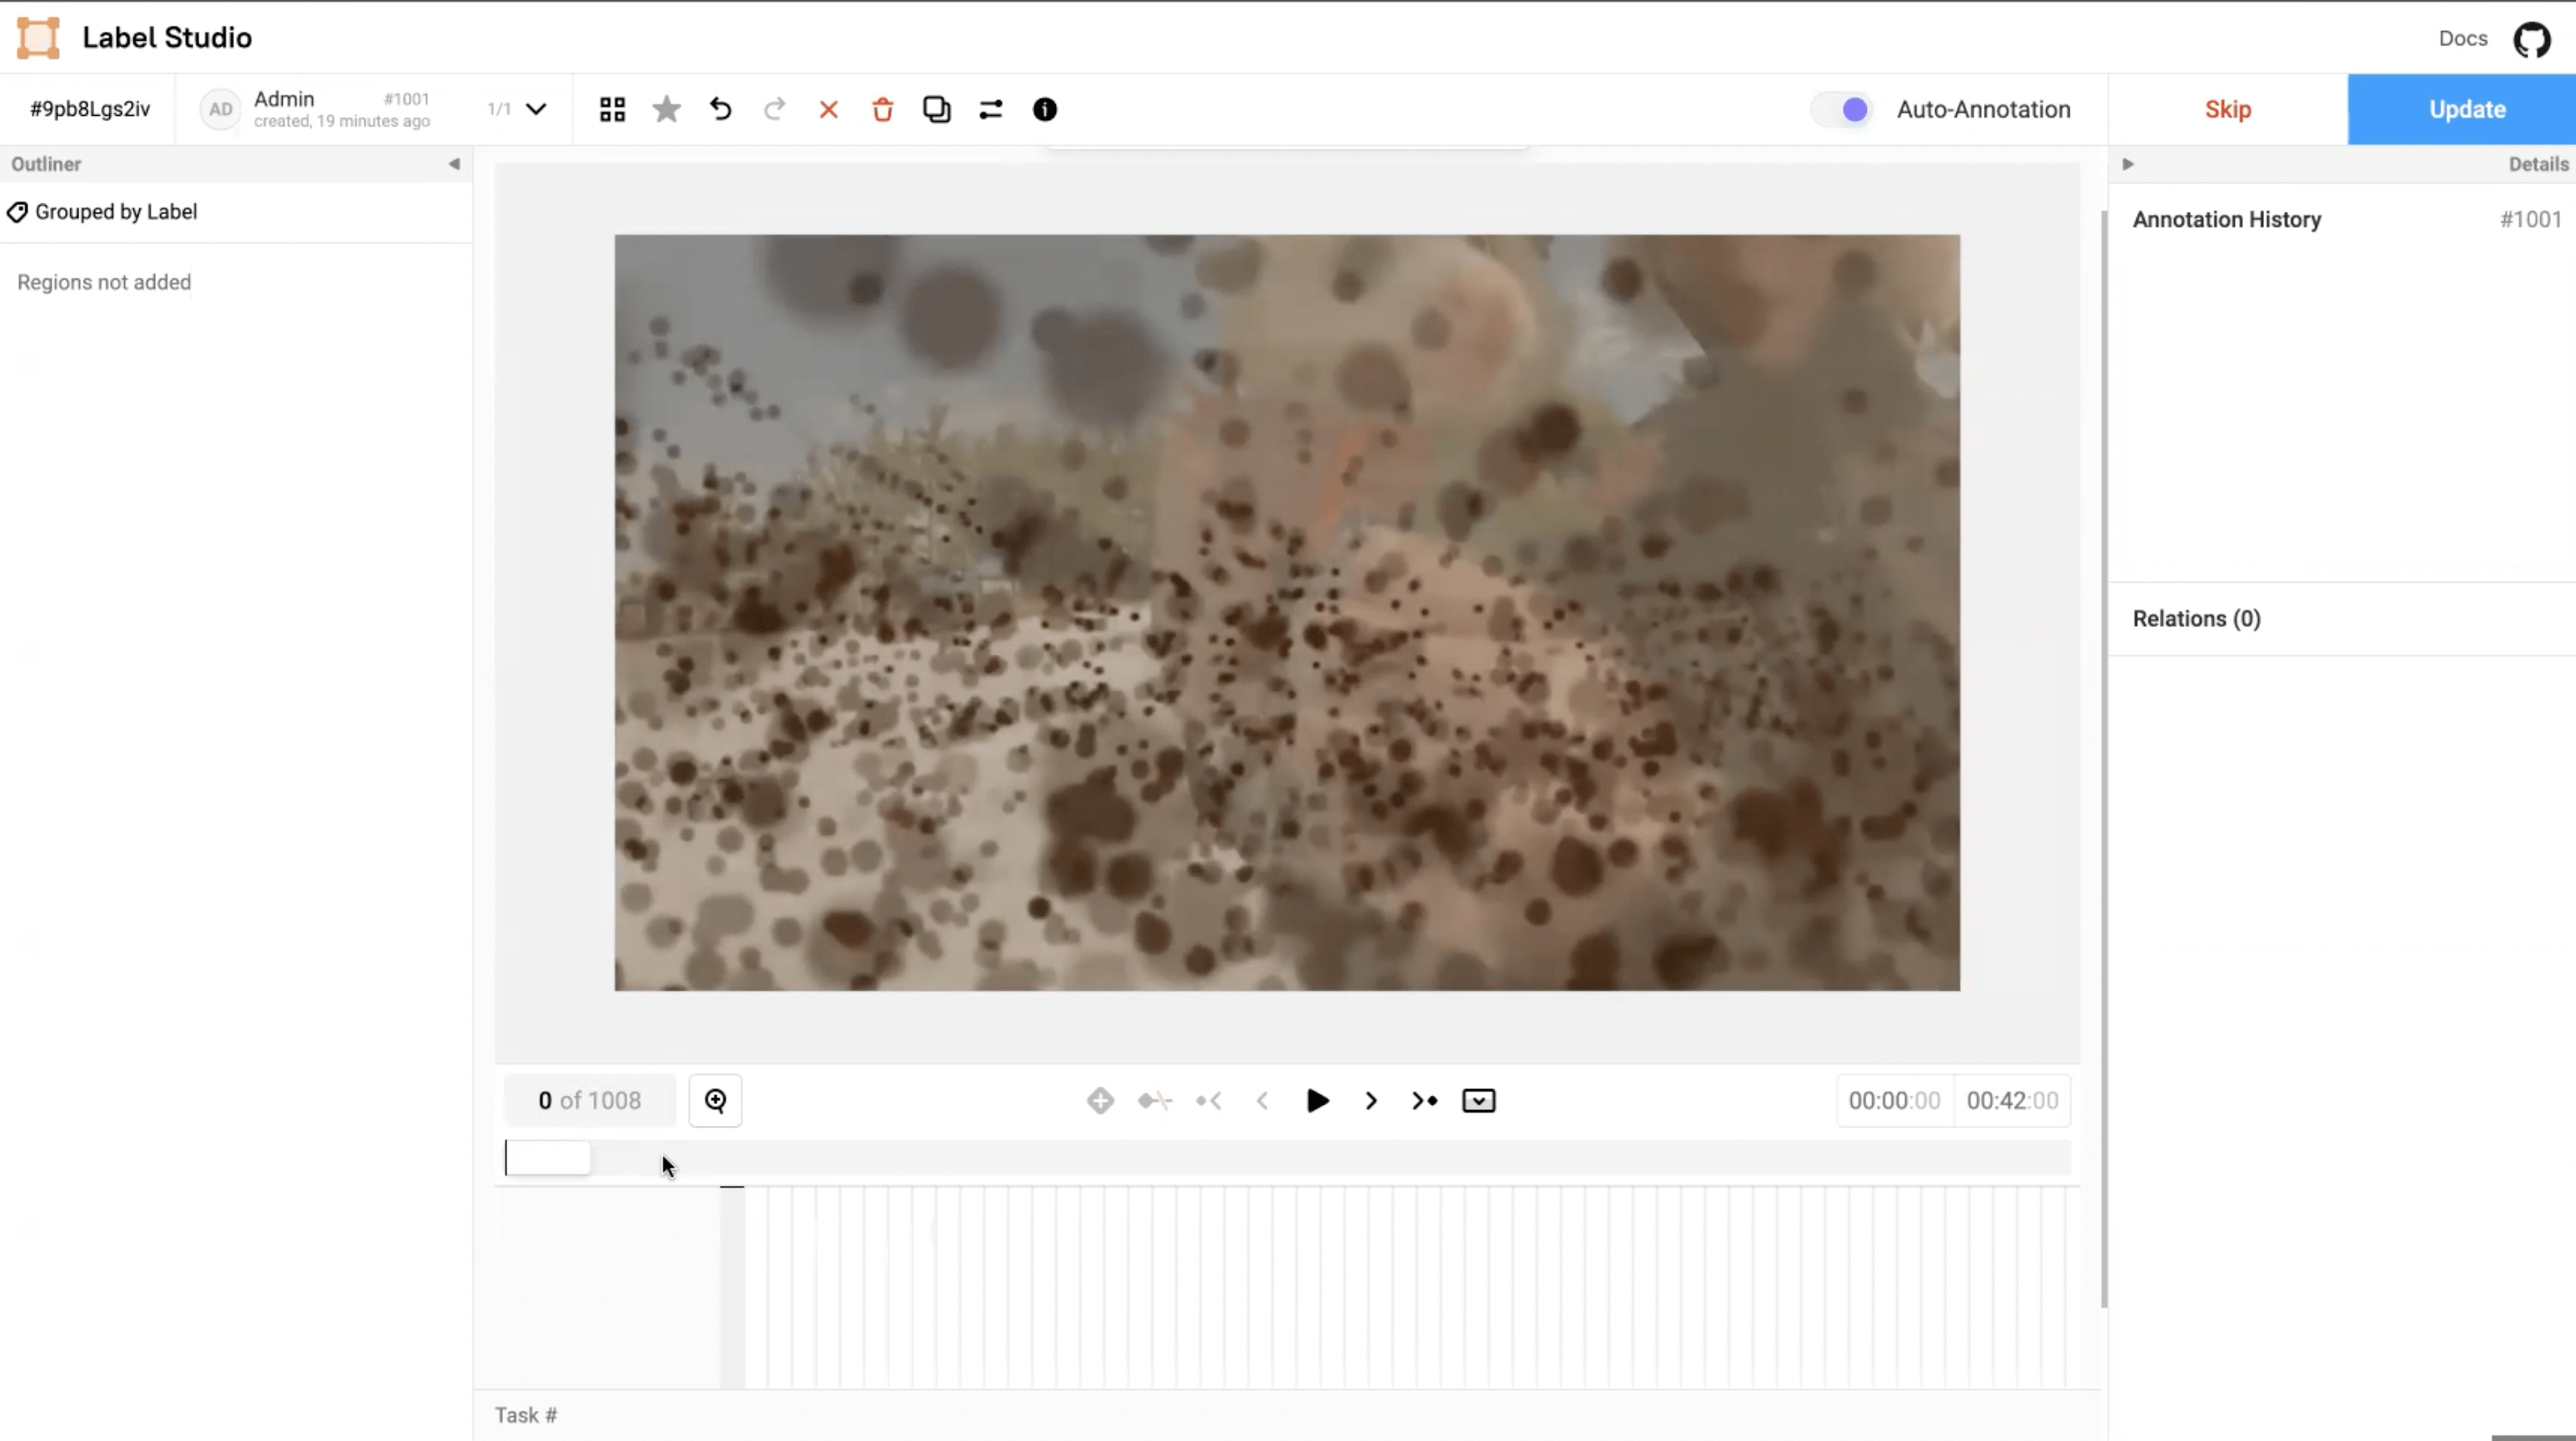Viewport: 2576px width, 1441px height.
Task: Open the settings sliders icon
Action: 990,109
